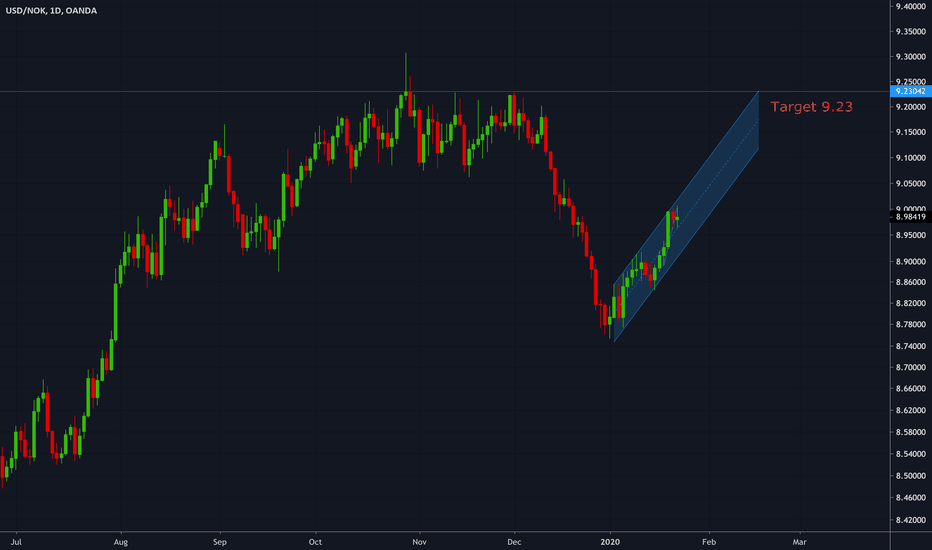Click the 8.42000 price axis value
This screenshot has width=932, height=550.
909,520
